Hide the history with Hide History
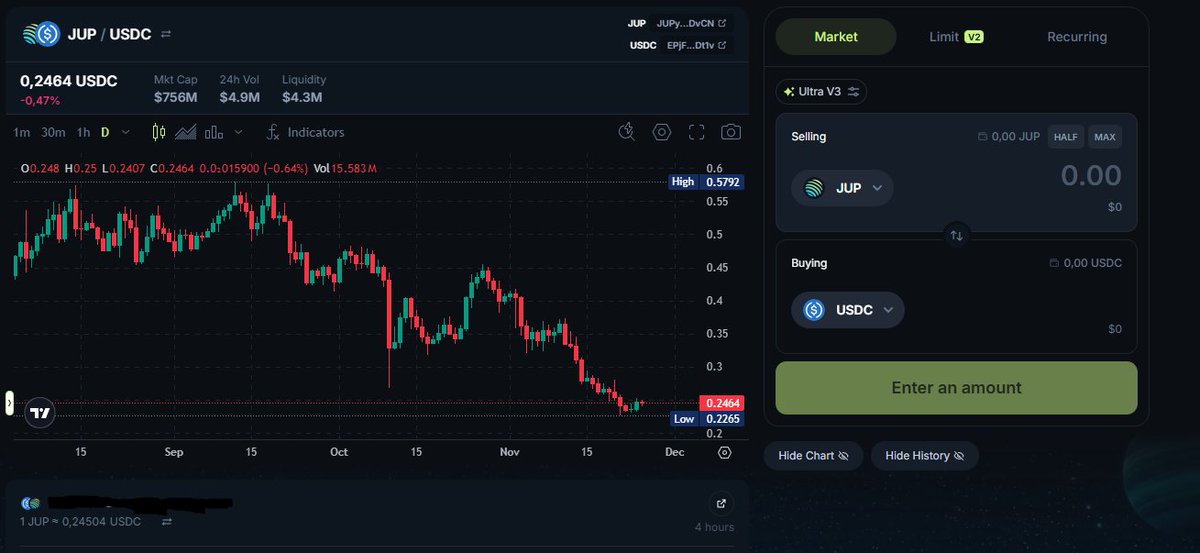 925,455
